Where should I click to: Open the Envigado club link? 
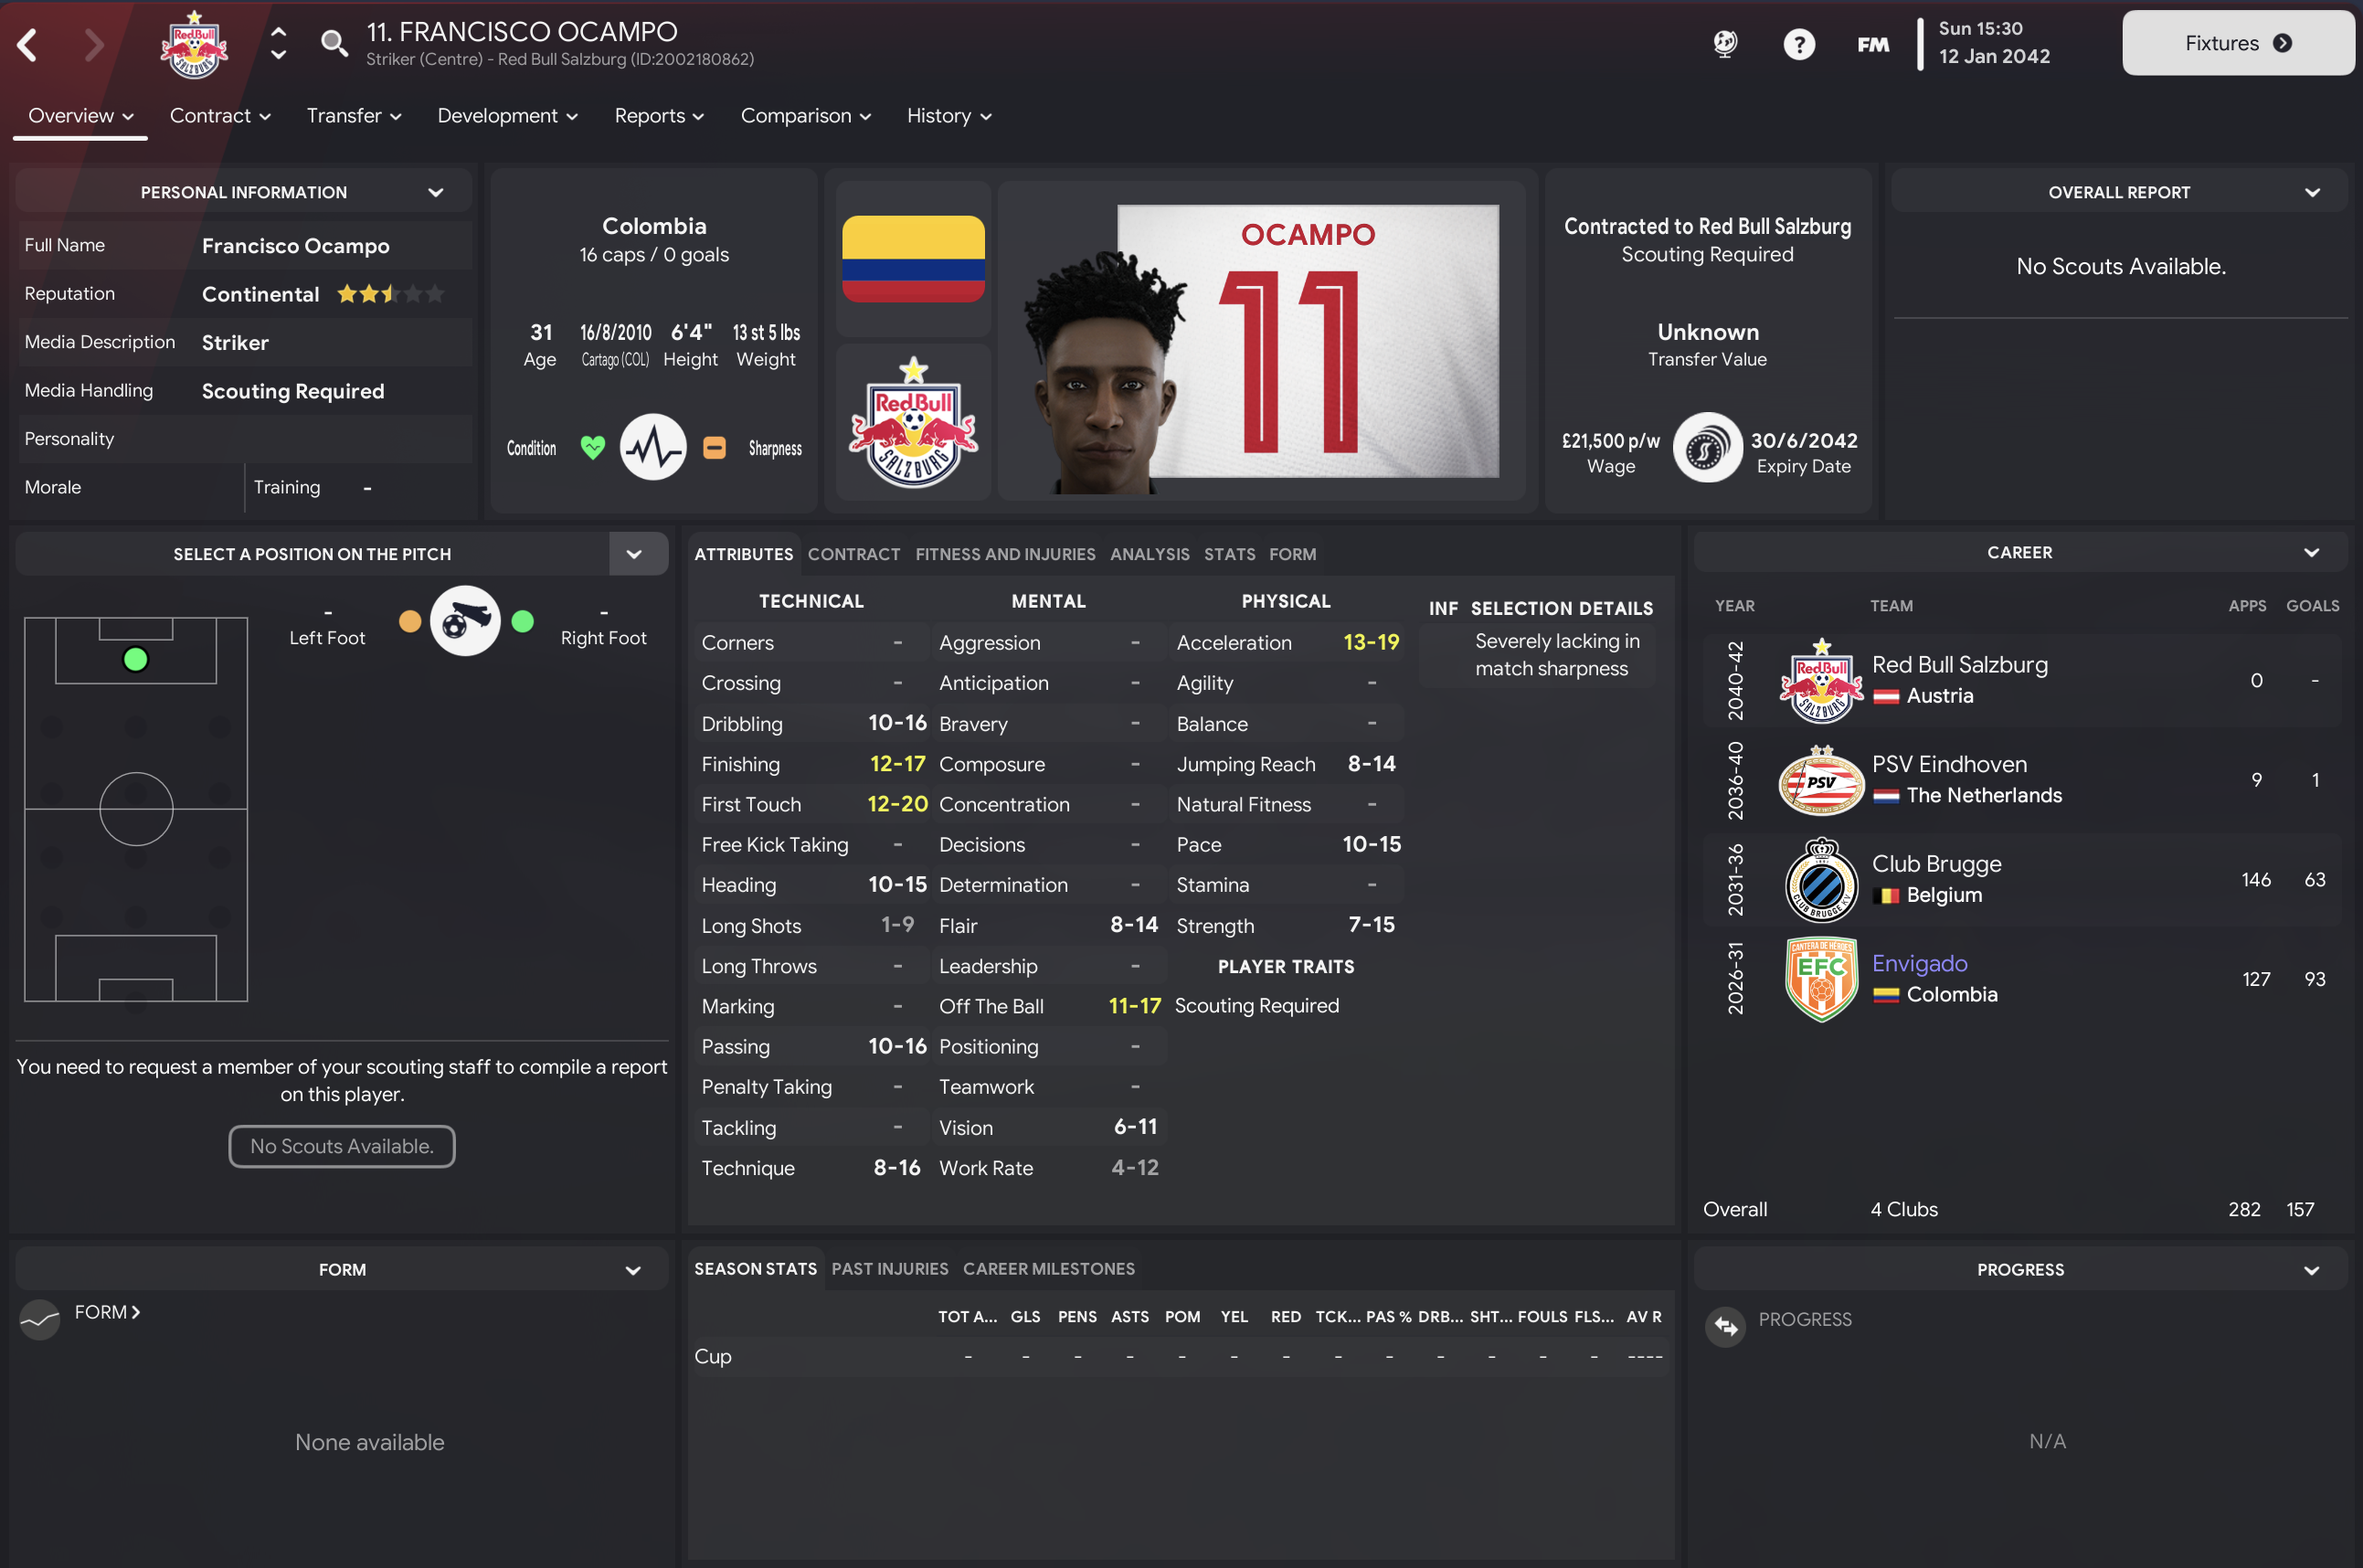[1919, 963]
